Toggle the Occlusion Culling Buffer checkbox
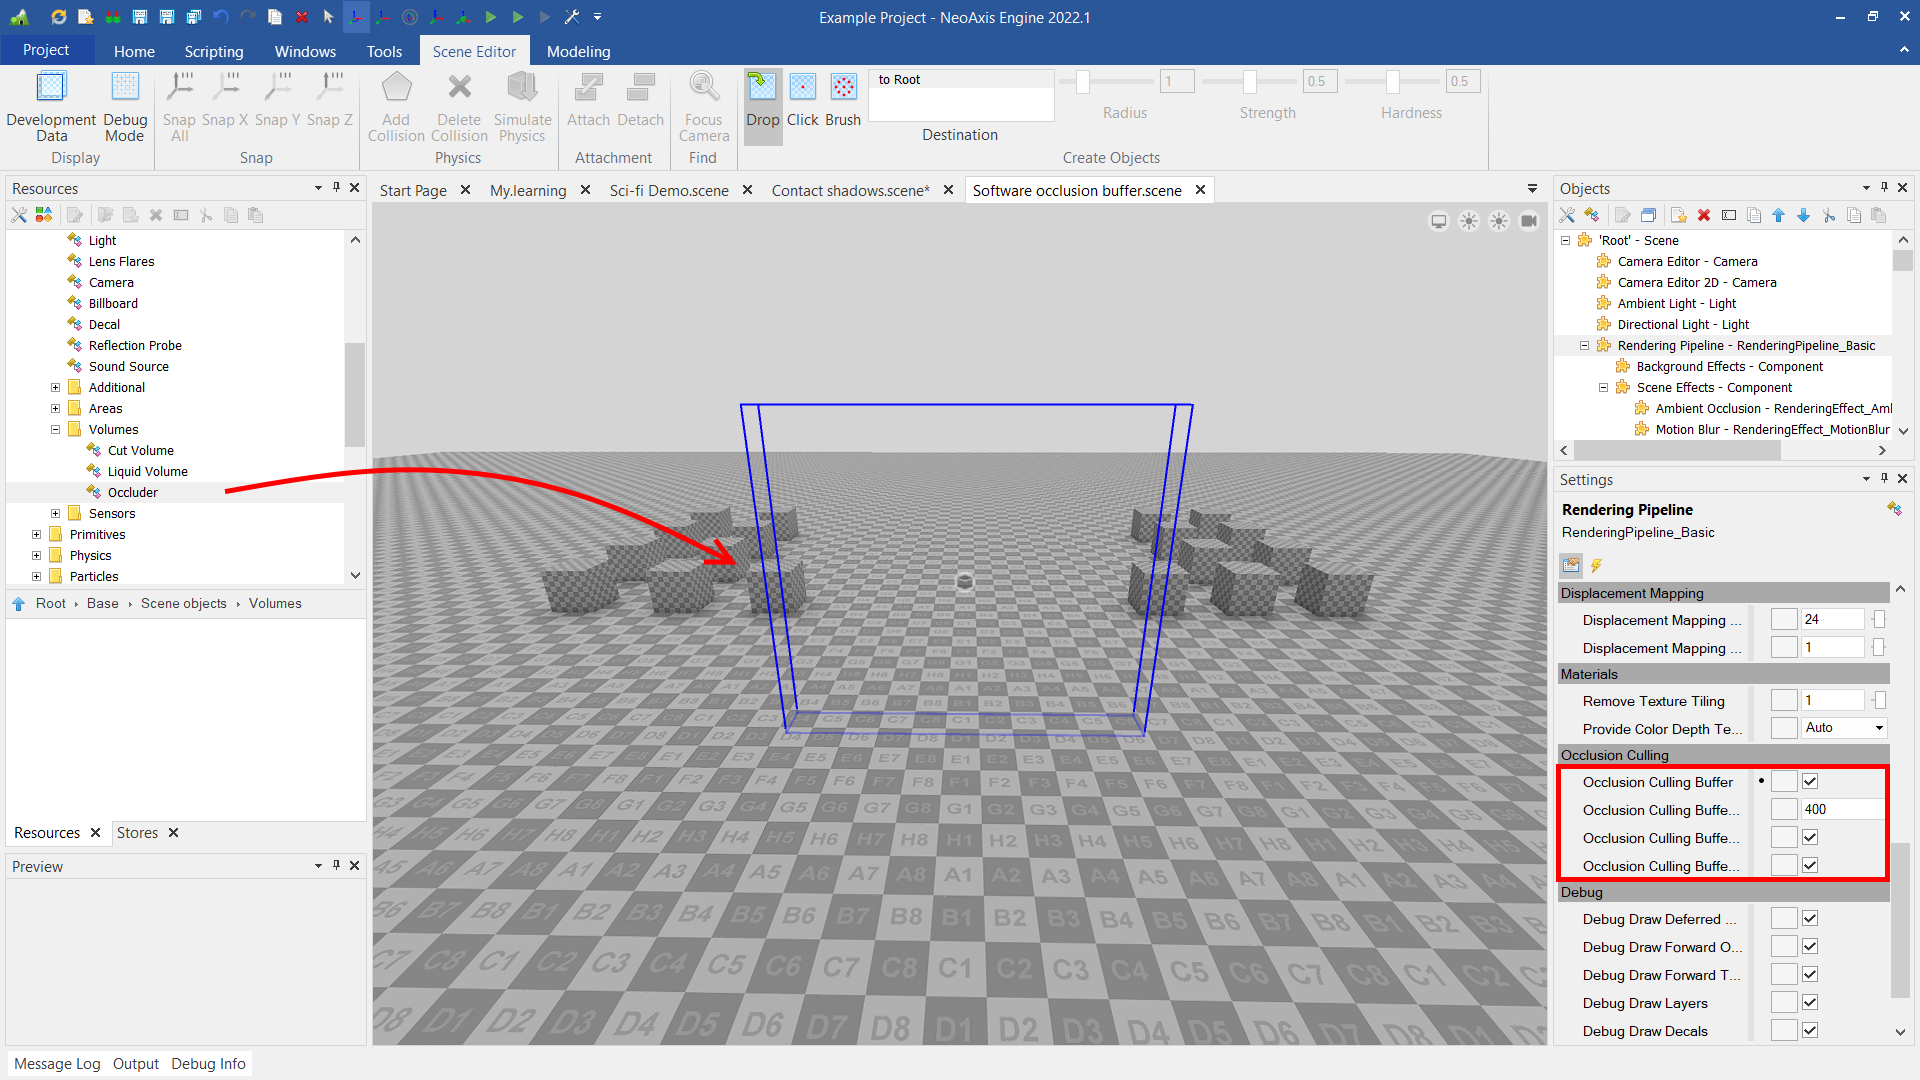This screenshot has height=1080, width=1920. tap(1810, 782)
